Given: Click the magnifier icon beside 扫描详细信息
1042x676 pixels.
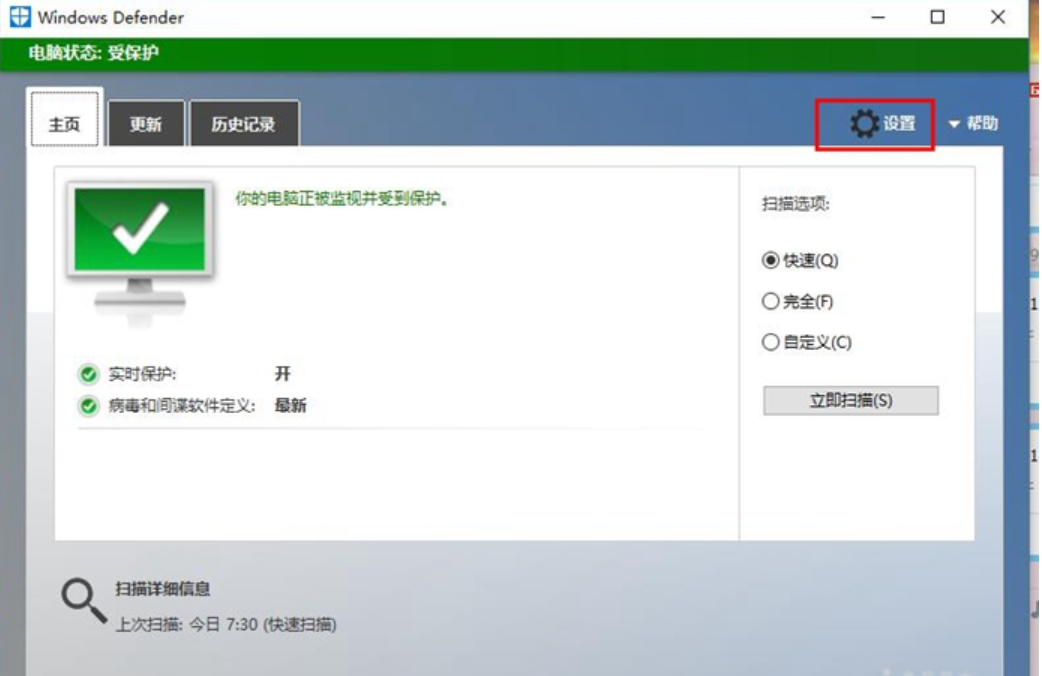Looking at the screenshot, I should [84, 601].
